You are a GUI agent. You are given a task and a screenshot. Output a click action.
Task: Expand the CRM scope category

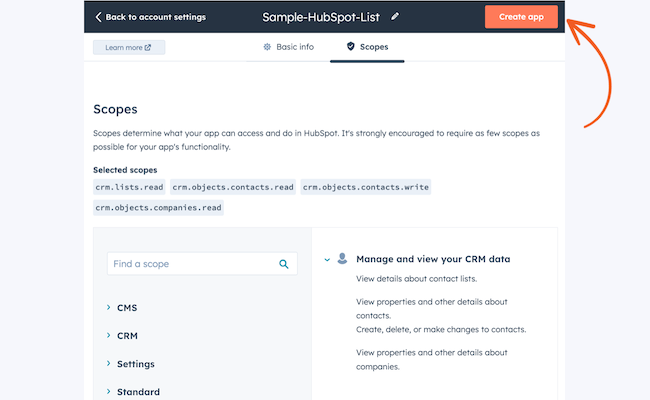(109, 335)
